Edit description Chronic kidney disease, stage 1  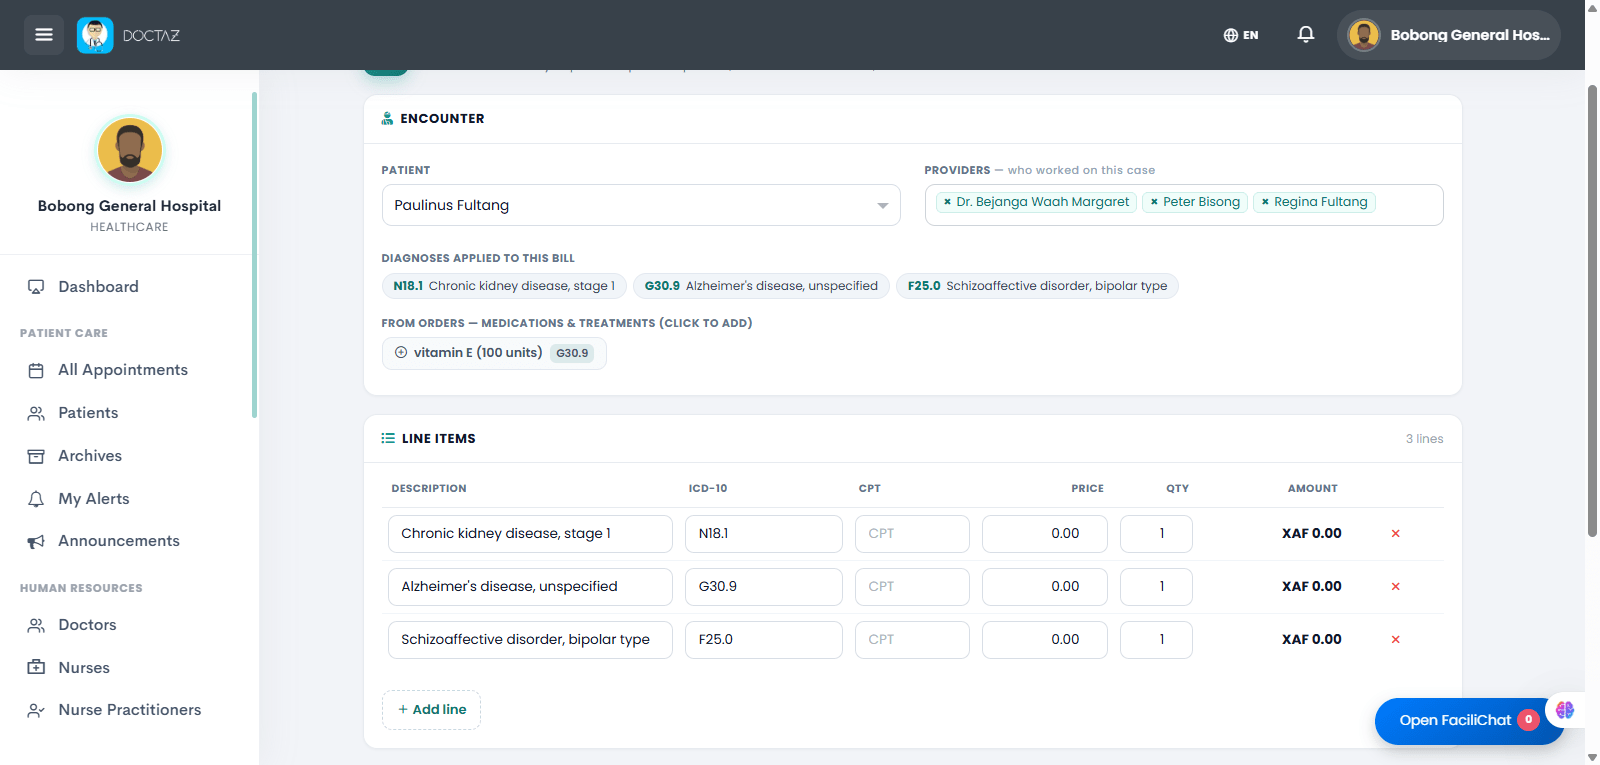tap(530, 534)
